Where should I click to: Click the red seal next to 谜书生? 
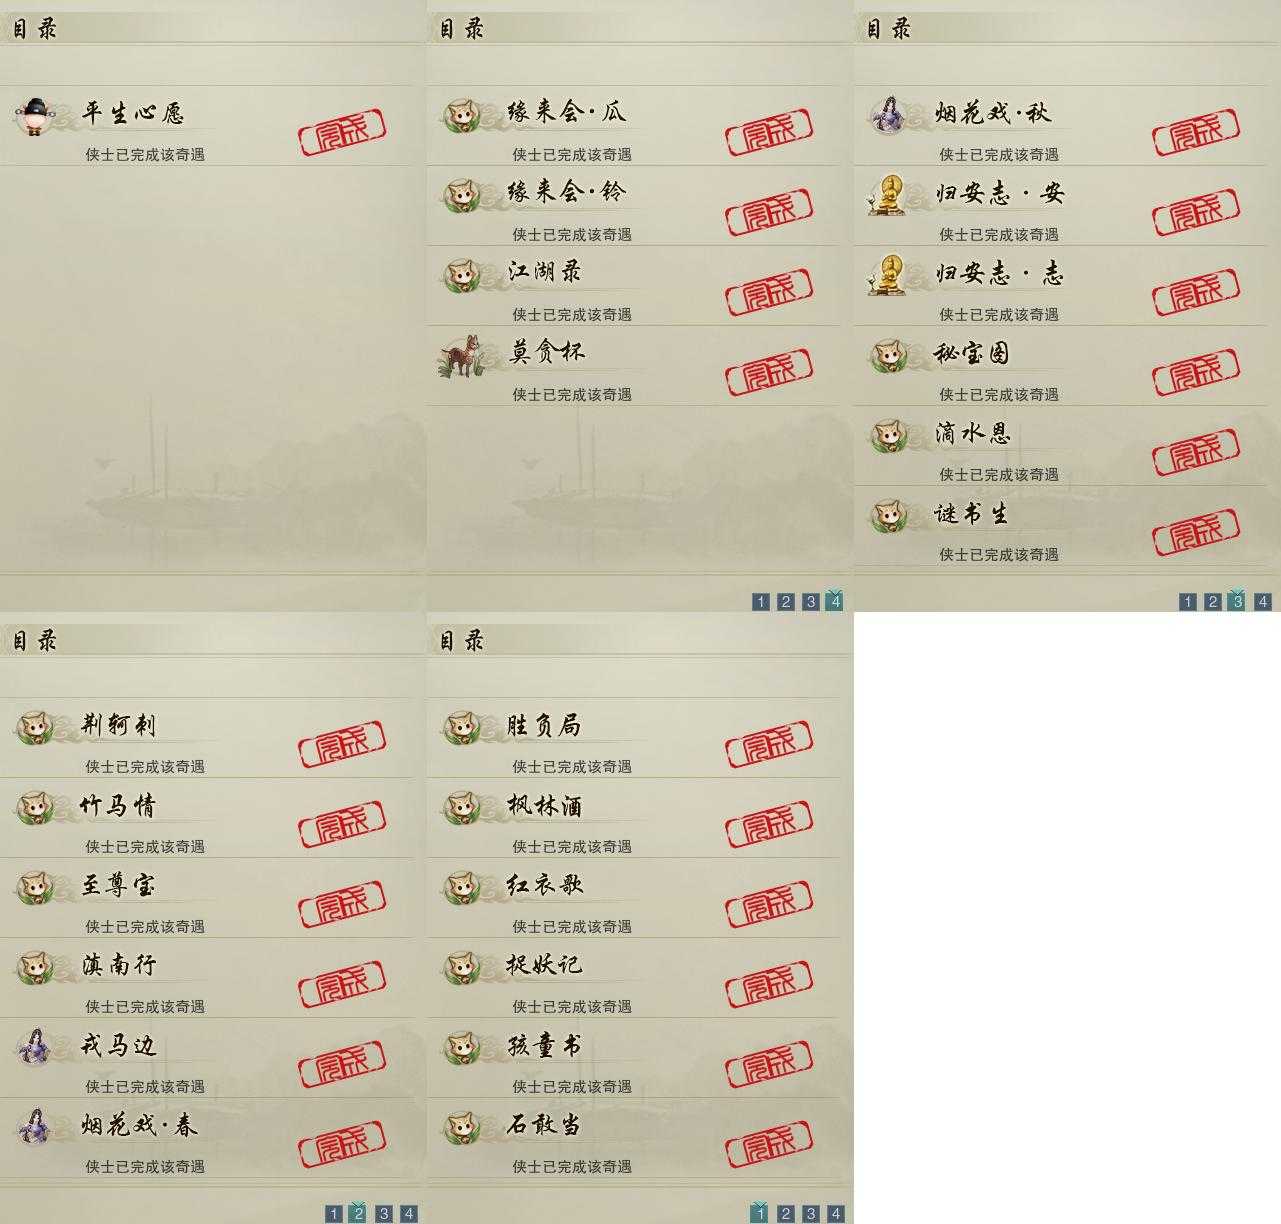(x=1196, y=533)
